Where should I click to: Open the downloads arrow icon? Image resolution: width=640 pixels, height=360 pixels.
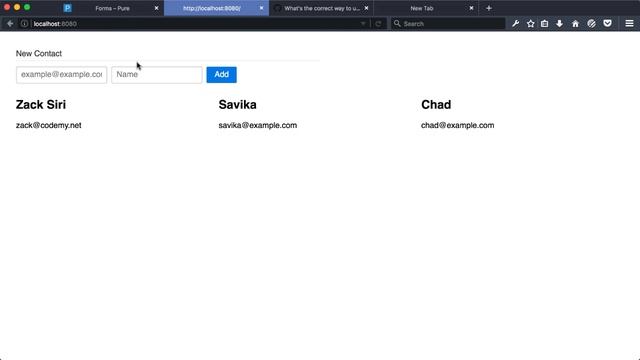[559, 24]
